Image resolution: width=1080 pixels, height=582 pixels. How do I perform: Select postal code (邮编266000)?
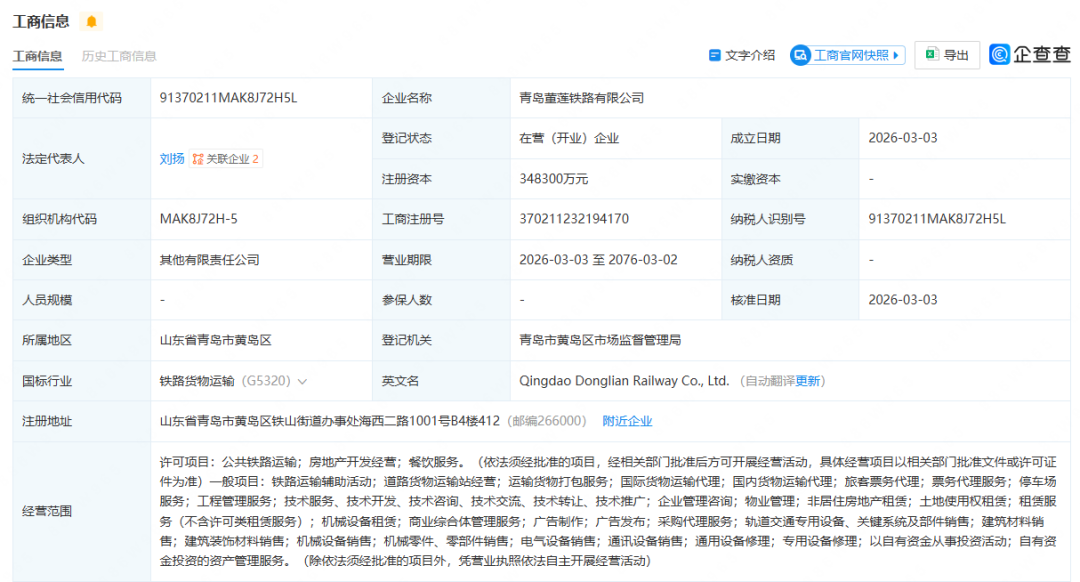coord(547,421)
